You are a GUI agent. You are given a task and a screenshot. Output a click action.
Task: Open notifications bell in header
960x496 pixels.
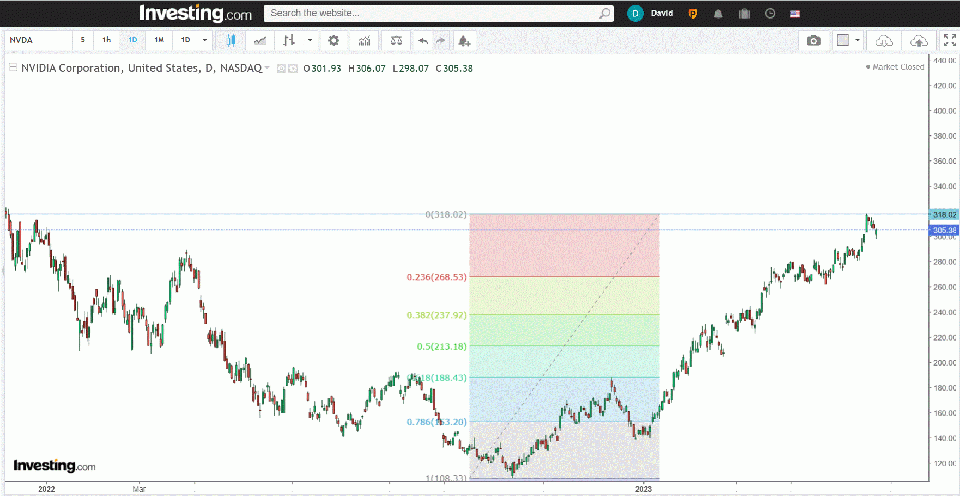pyautogui.click(x=718, y=13)
